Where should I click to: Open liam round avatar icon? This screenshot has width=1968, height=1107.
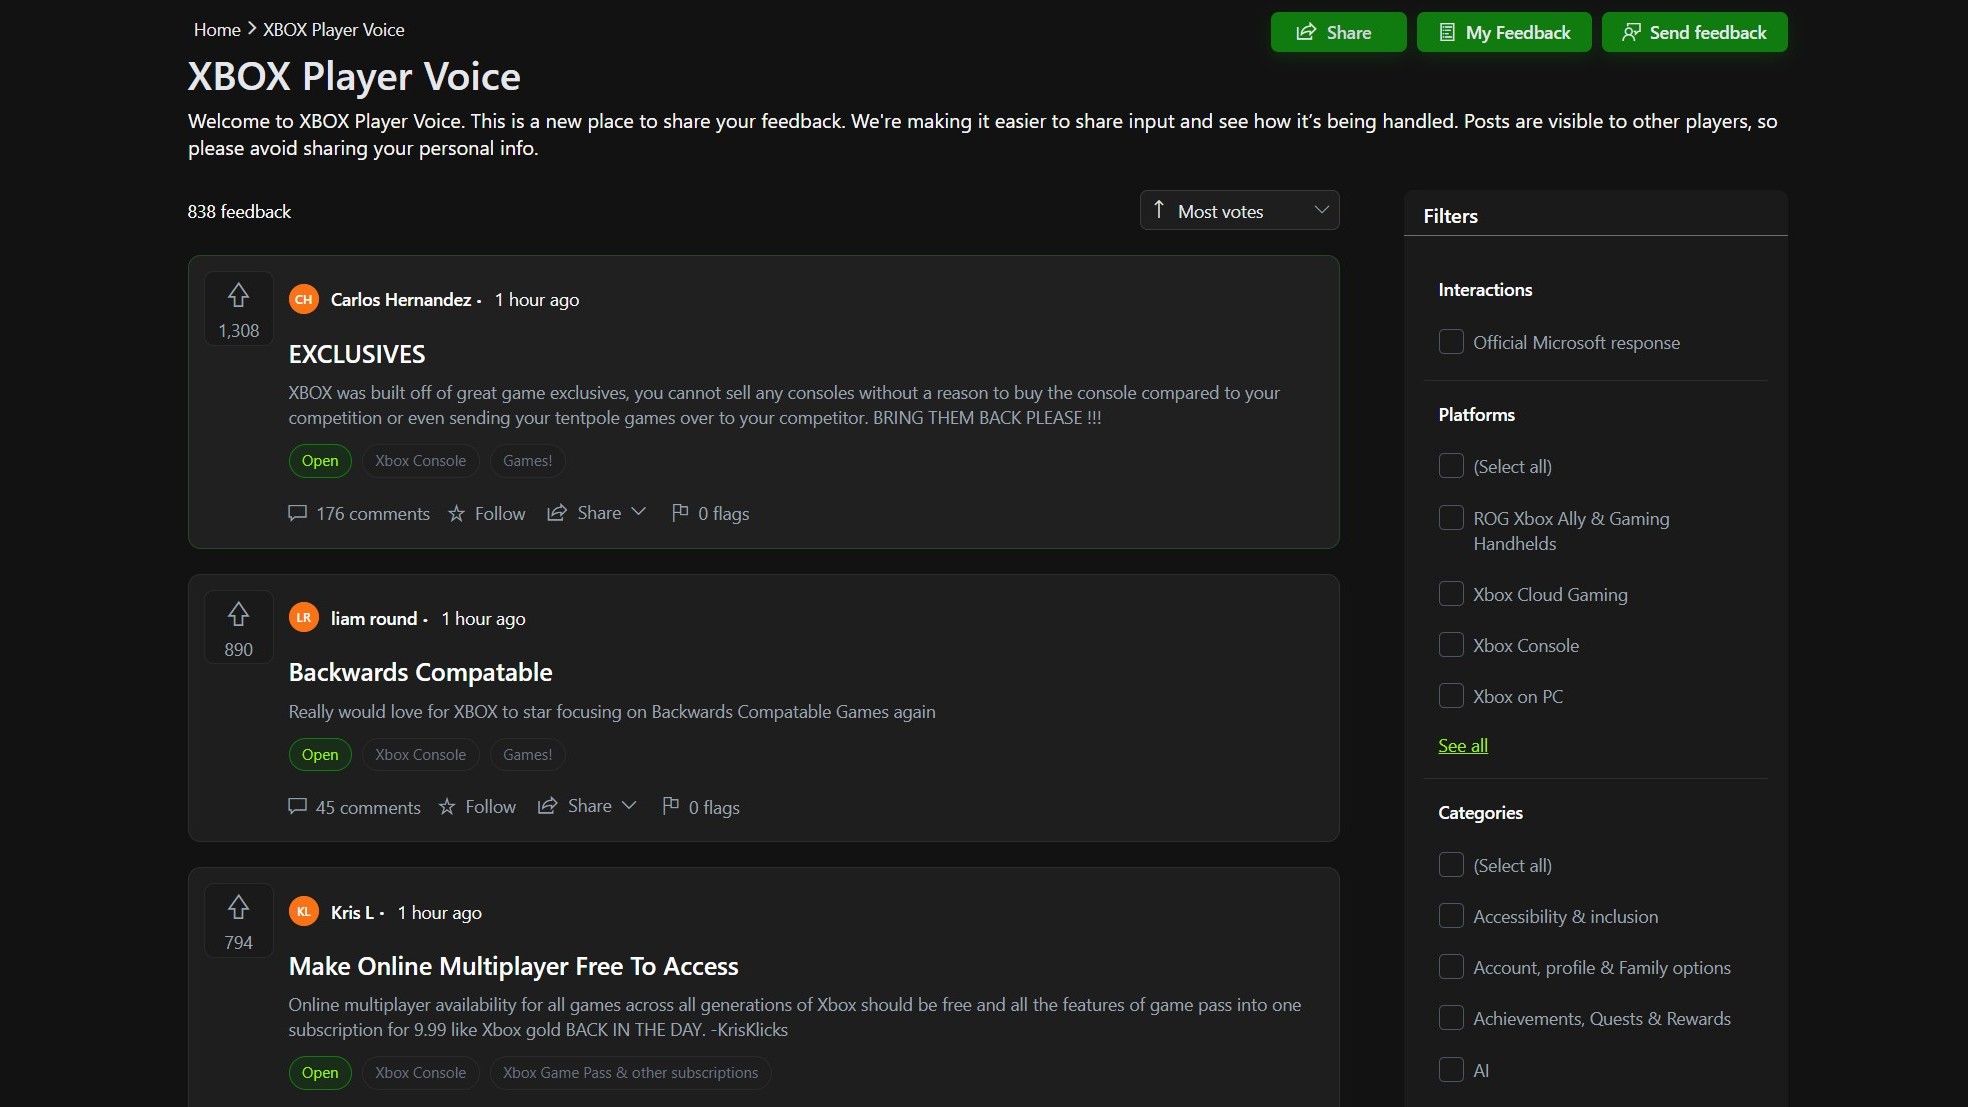coord(304,618)
